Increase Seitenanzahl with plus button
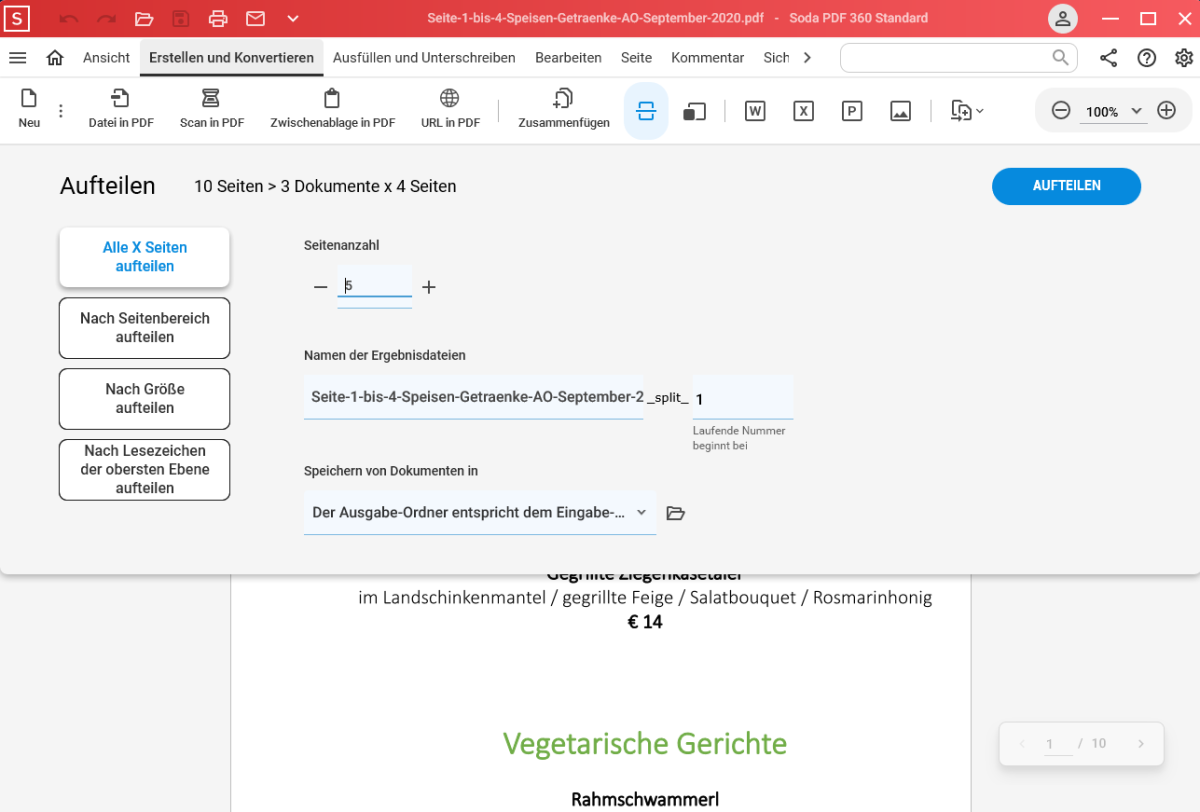Image resolution: width=1200 pixels, height=812 pixels. (429, 287)
